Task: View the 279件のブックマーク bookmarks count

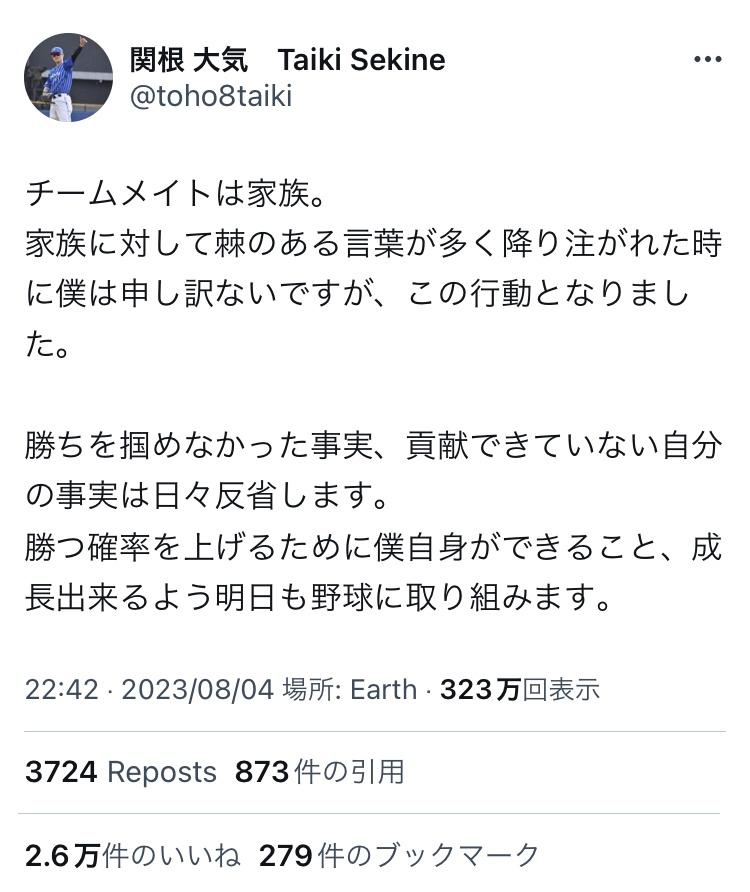Action: click(399, 856)
